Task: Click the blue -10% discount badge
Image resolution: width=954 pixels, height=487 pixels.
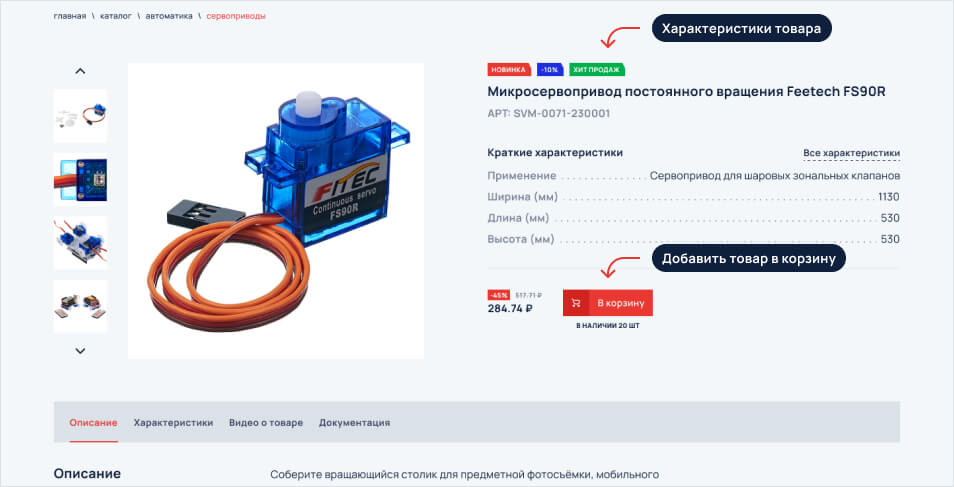Action: [549, 69]
